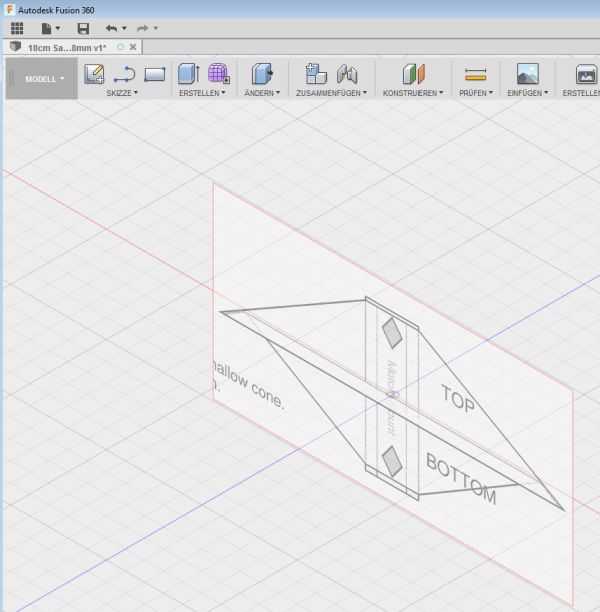The image size is (600, 612).
Task: Select the Extrude tool icon
Action: coord(189,74)
